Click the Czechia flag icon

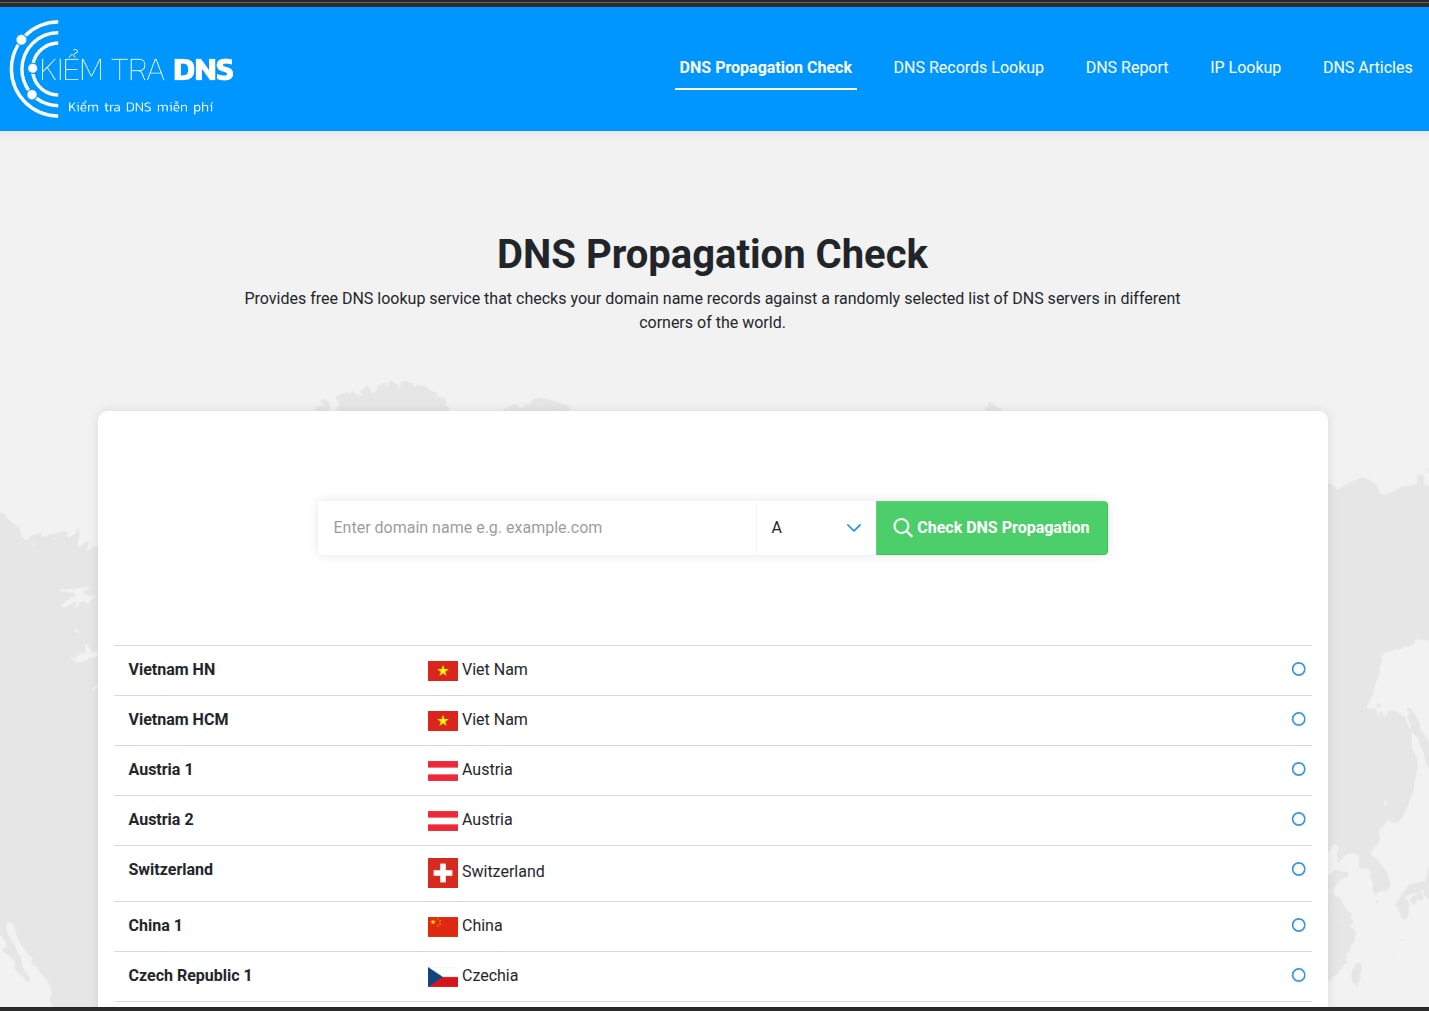click(442, 977)
